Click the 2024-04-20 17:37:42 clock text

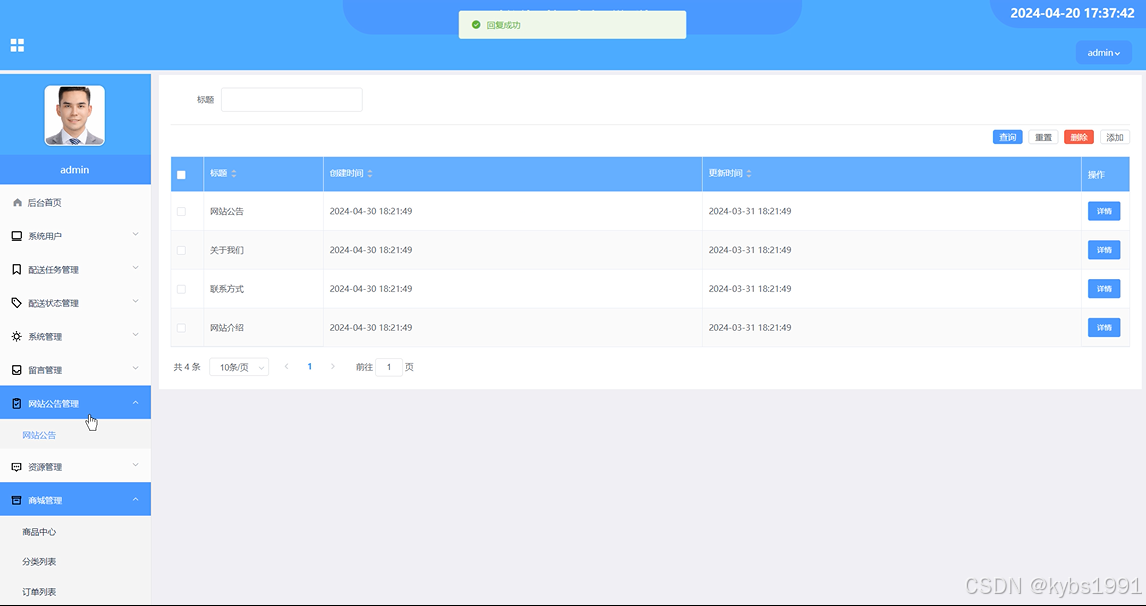tap(1072, 13)
